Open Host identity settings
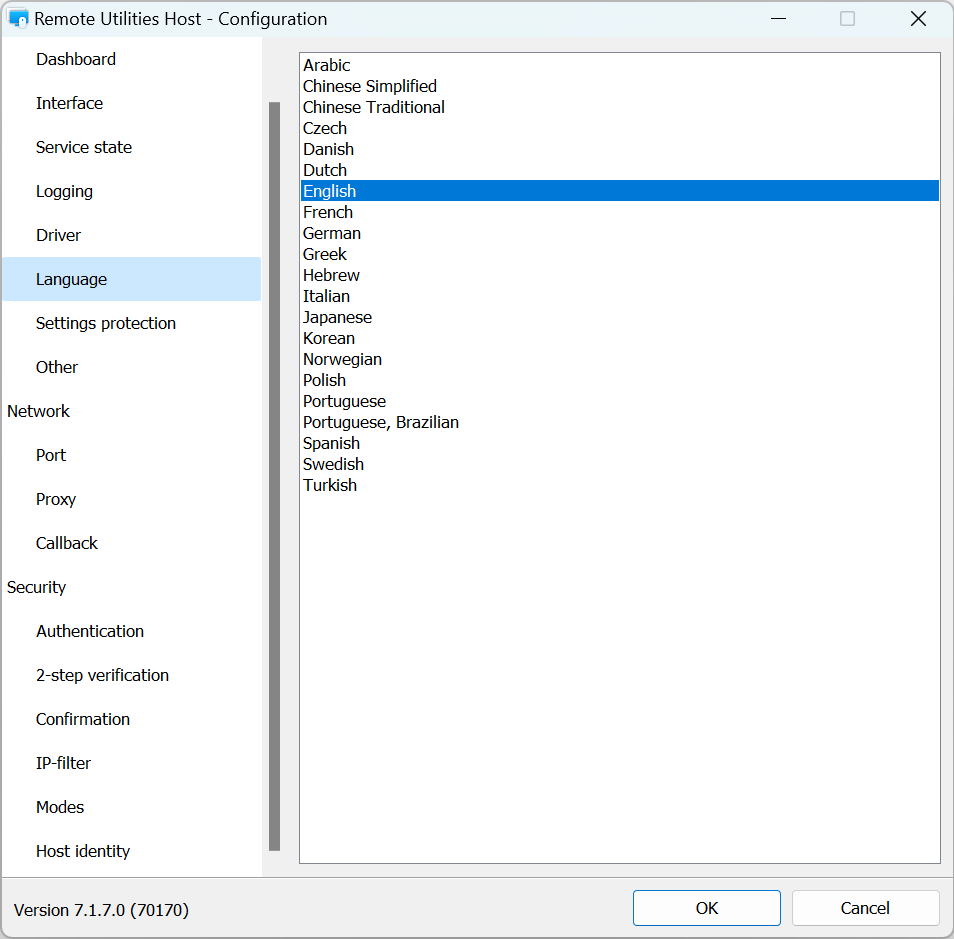This screenshot has width=954, height=939. click(131, 851)
